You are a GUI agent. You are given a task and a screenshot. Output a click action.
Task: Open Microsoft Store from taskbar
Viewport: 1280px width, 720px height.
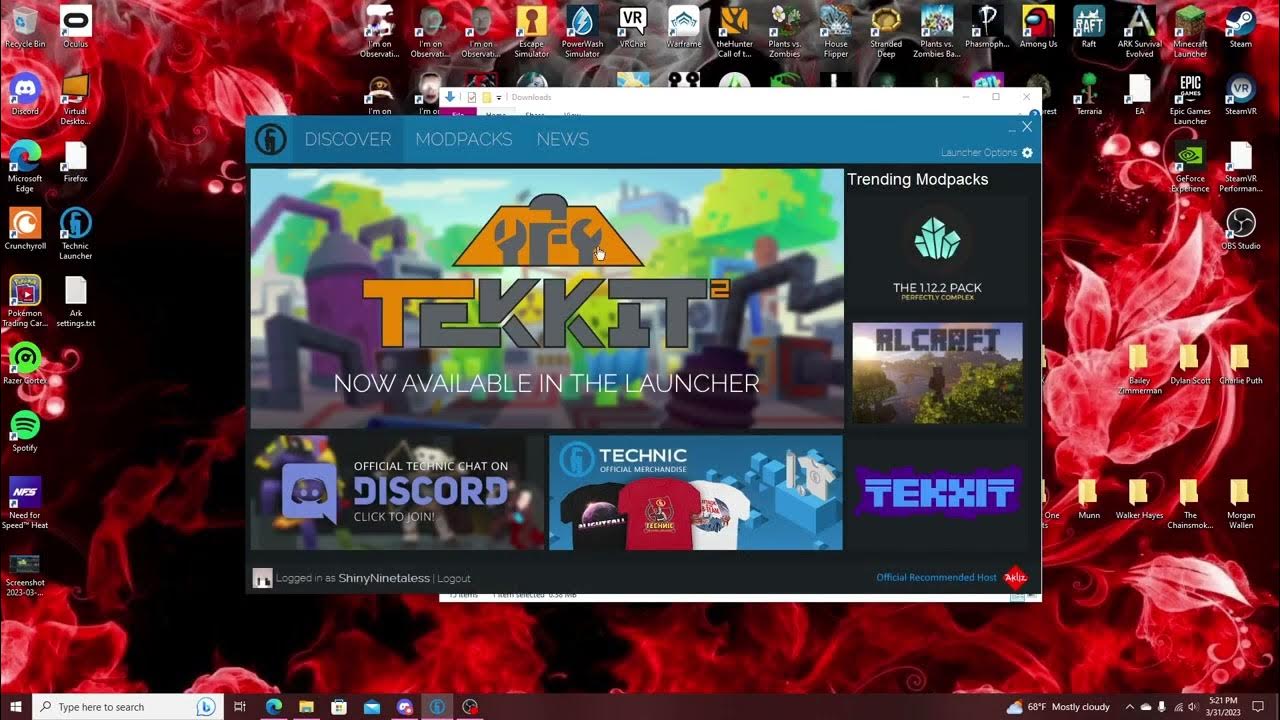tap(339, 706)
